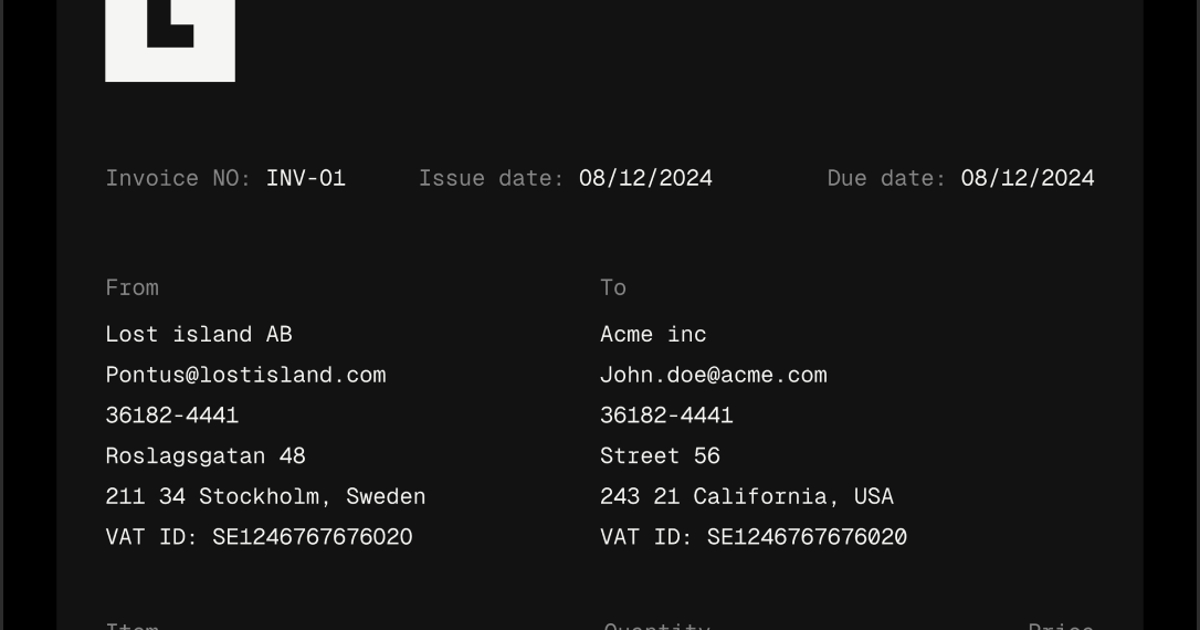The image size is (1200, 630).
Task: Edit sender VAT ID field
Action: click(x=259, y=537)
